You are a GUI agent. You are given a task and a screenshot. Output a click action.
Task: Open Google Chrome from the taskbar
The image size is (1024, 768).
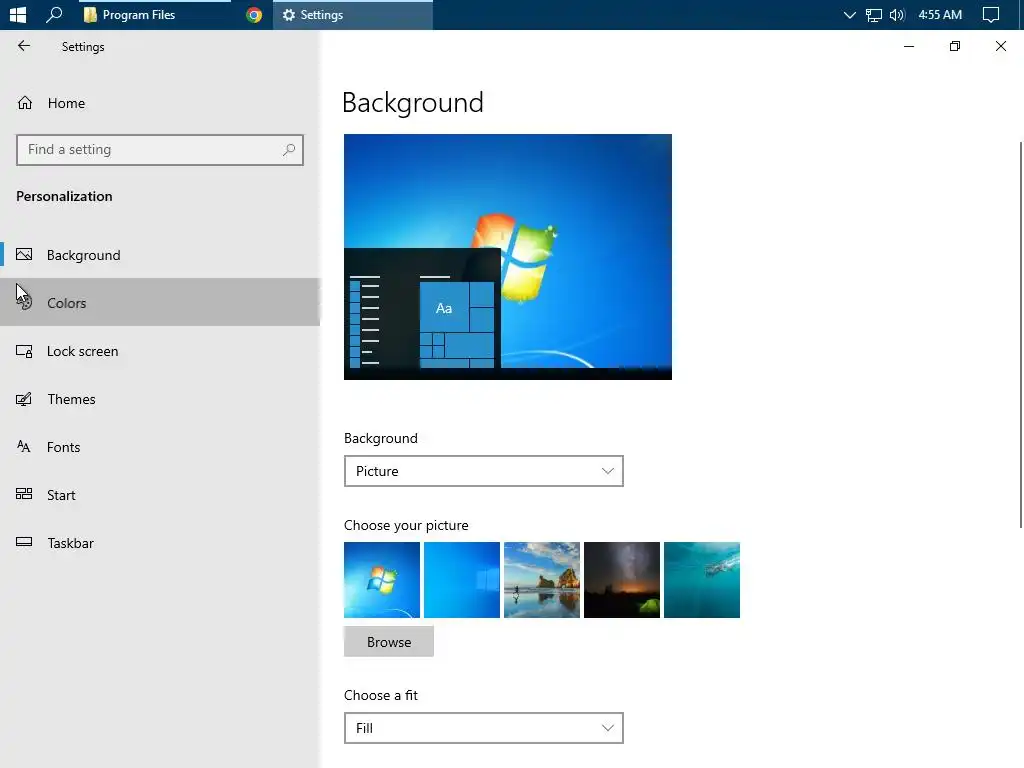254,14
